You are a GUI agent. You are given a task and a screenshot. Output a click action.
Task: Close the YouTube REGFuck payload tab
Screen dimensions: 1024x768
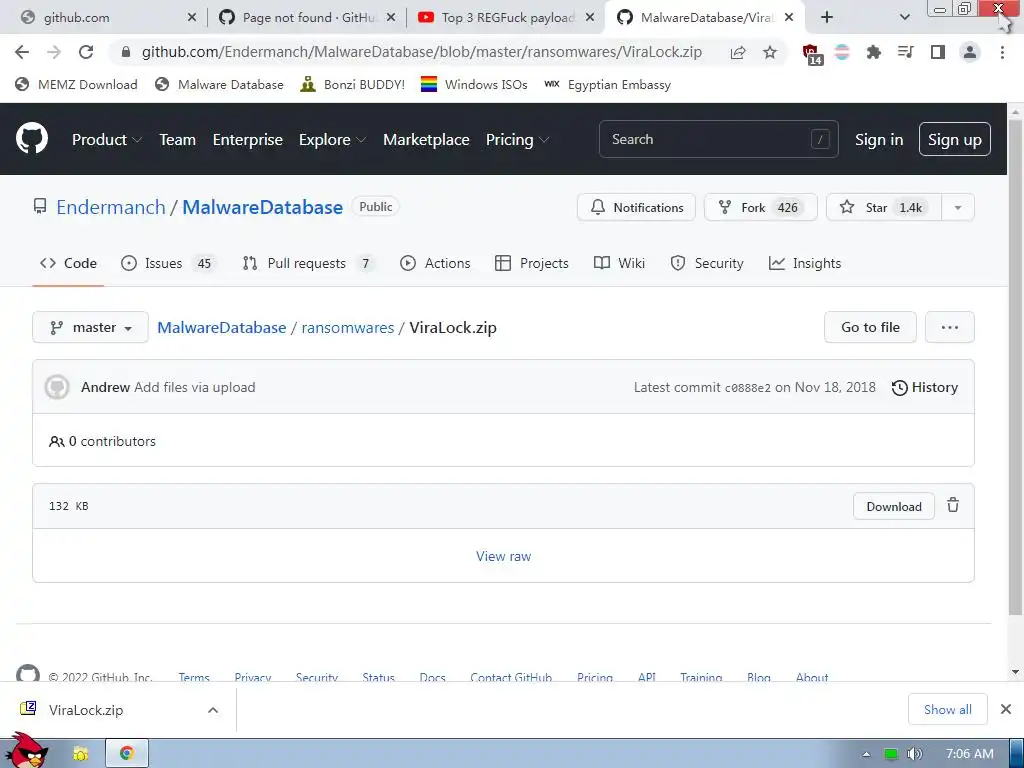click(590, 18)
